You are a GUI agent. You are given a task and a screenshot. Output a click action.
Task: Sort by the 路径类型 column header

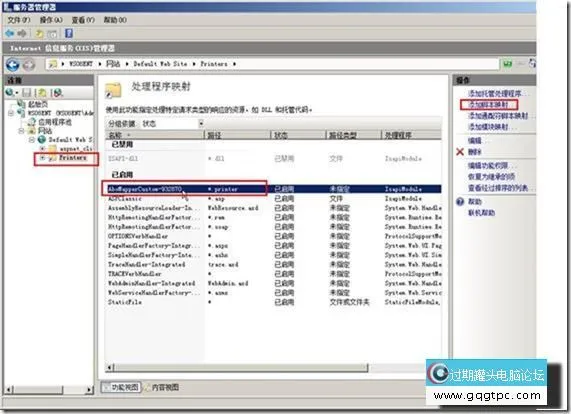pos(353,135)
